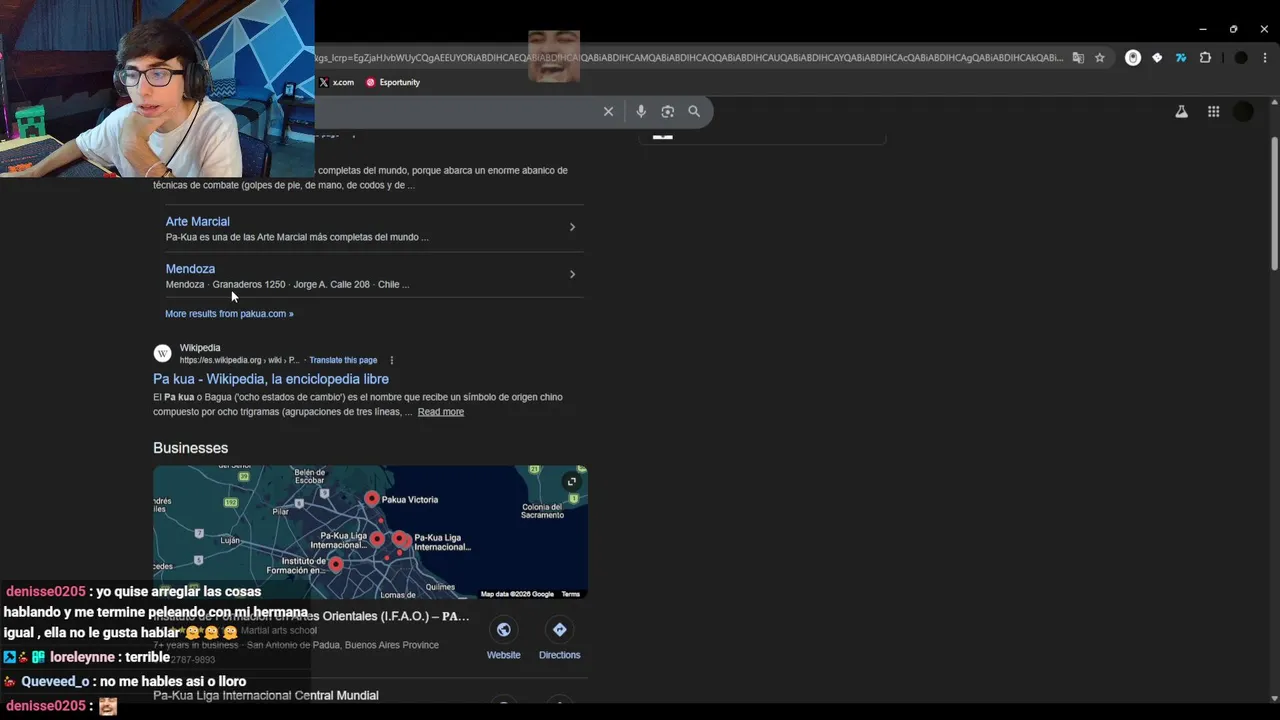Expand Arte Marcial row chevron

(572, 227)
